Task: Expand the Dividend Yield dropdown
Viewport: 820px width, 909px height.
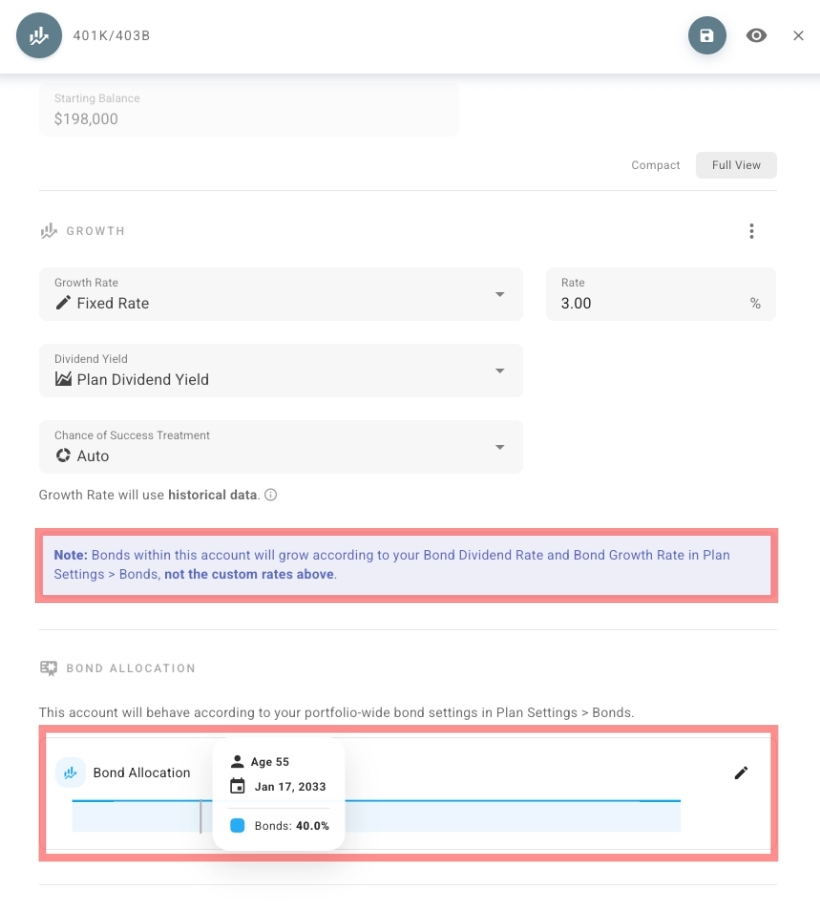Action: click(280, 370)
